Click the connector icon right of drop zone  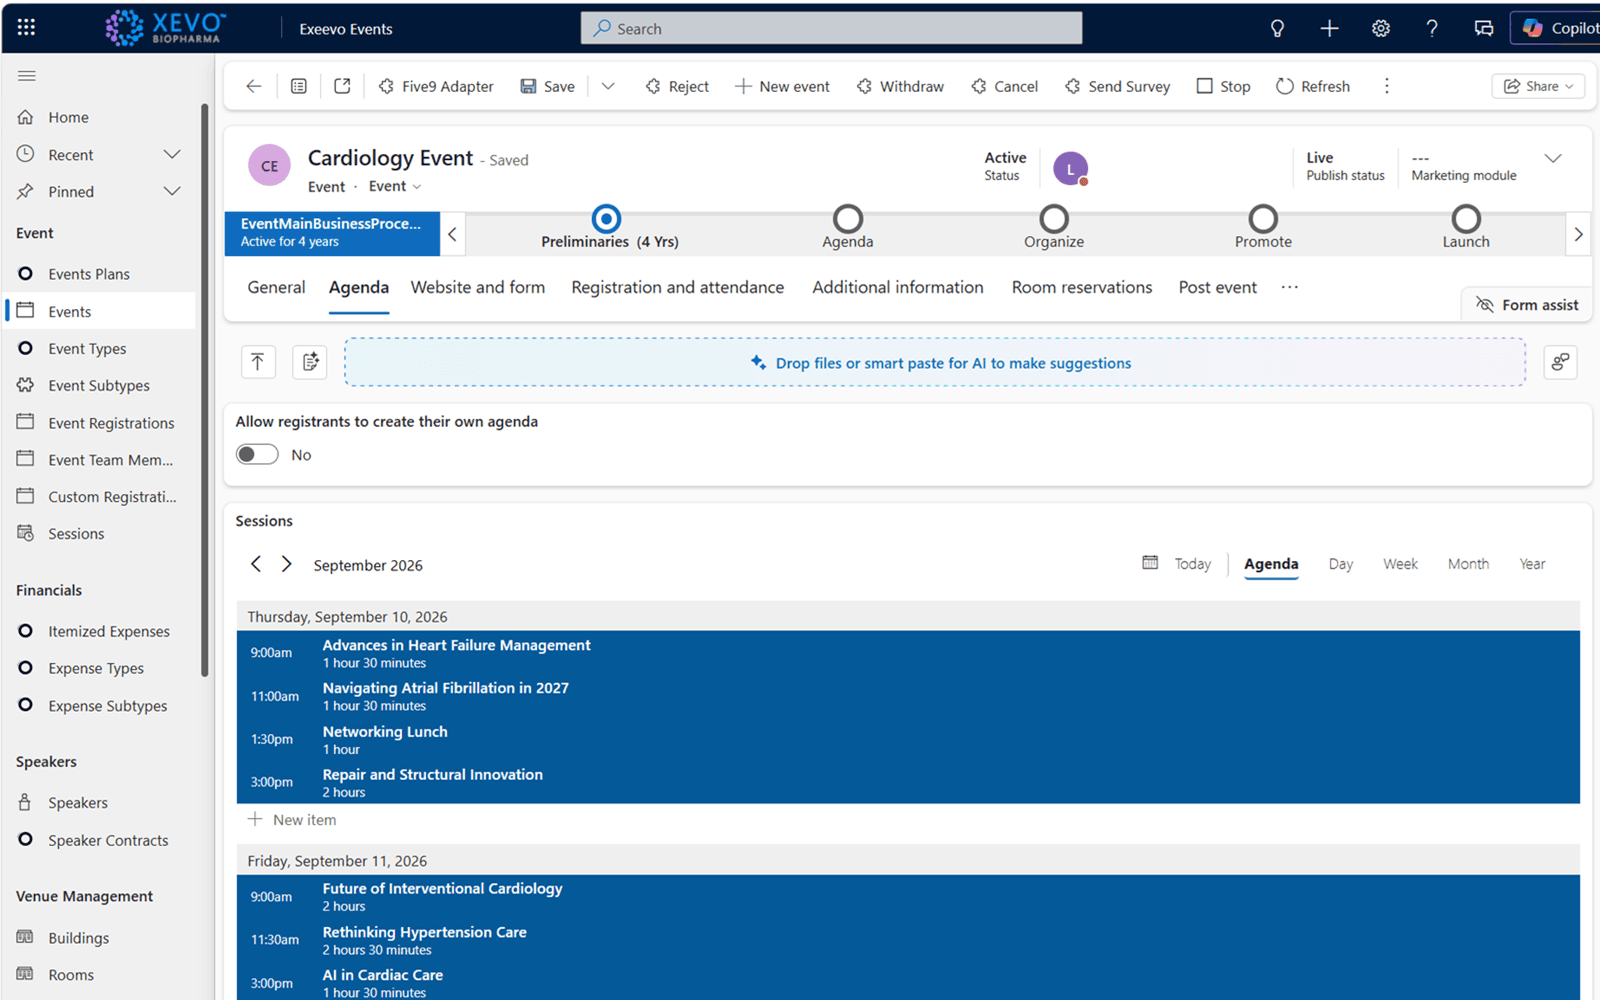point(1560,362)
